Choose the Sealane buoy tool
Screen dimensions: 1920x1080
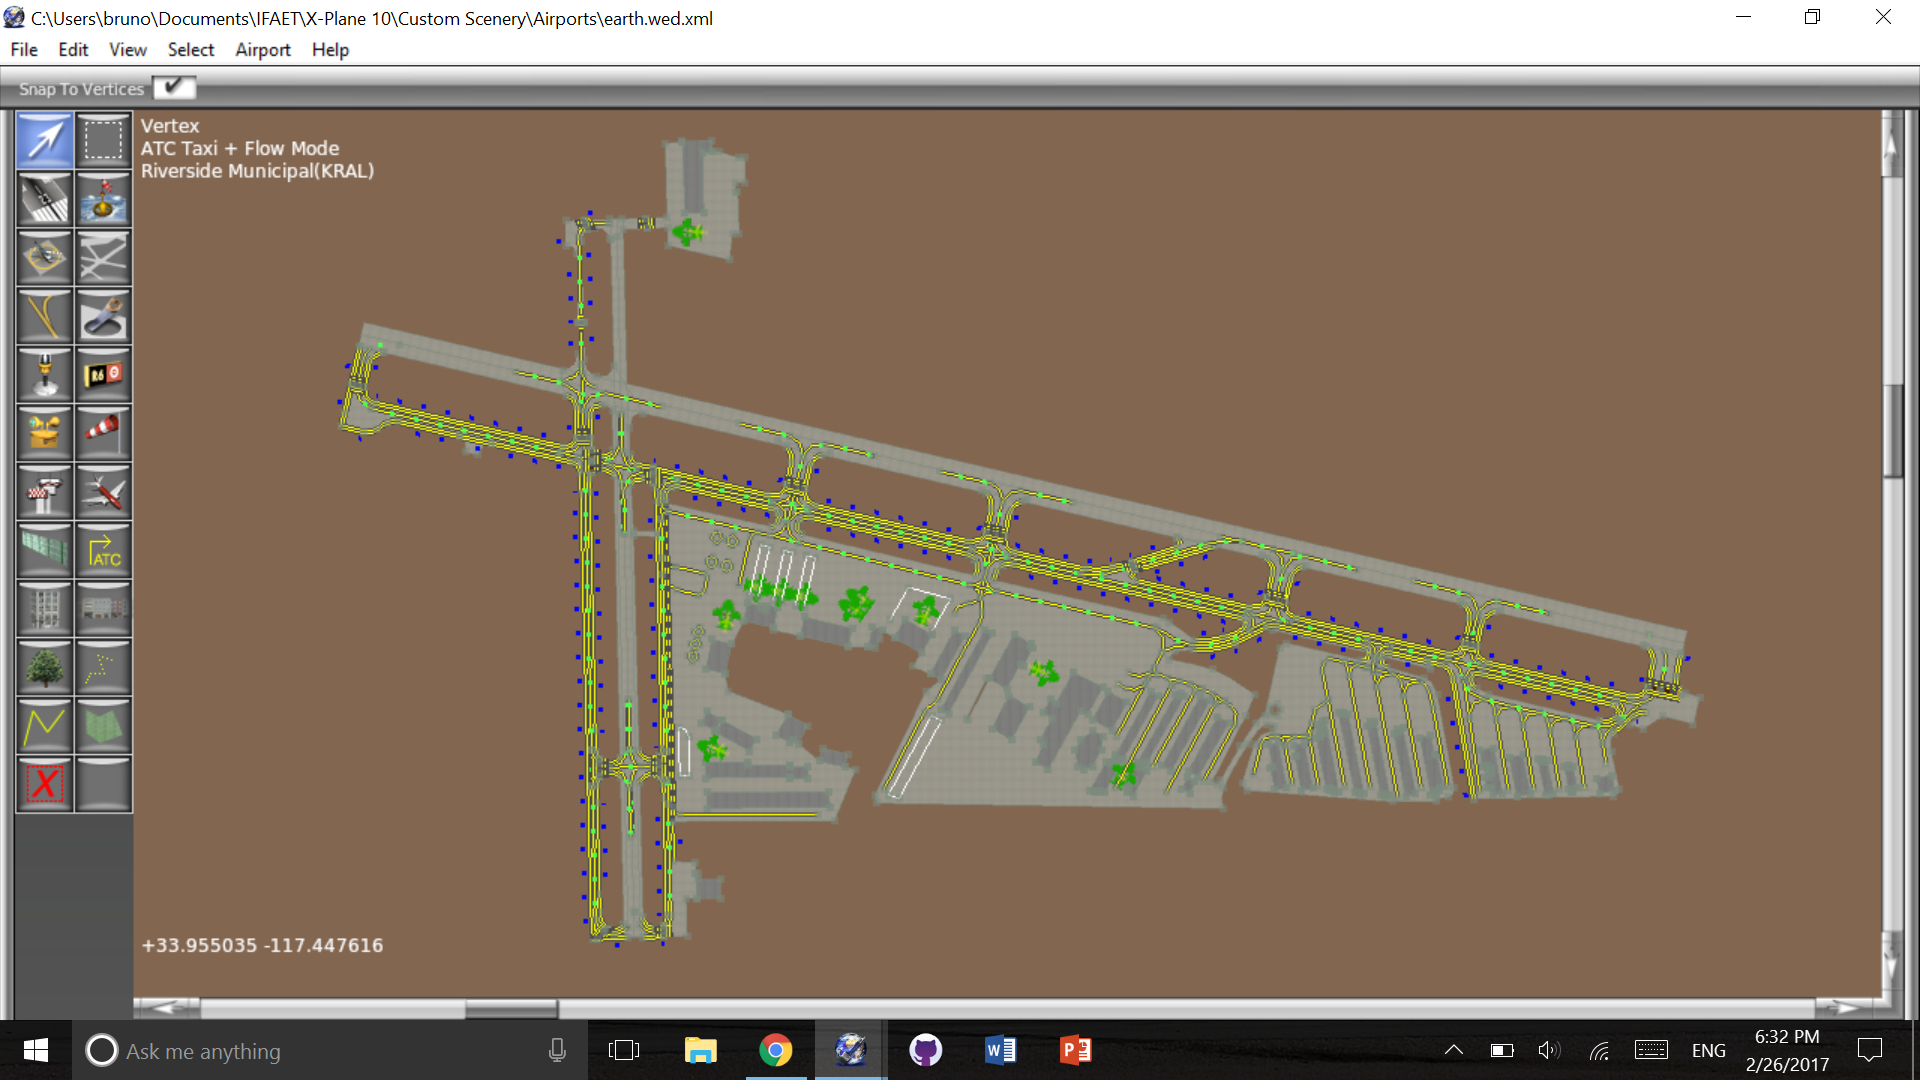[x=103, y=198]
